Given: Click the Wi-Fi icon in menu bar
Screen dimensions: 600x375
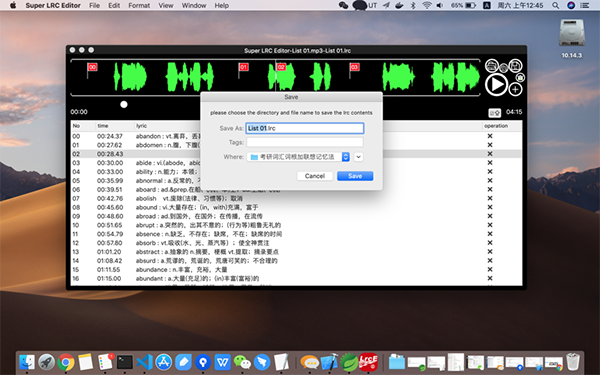Looking at the screenshot, I should click(x=427, y=5).
